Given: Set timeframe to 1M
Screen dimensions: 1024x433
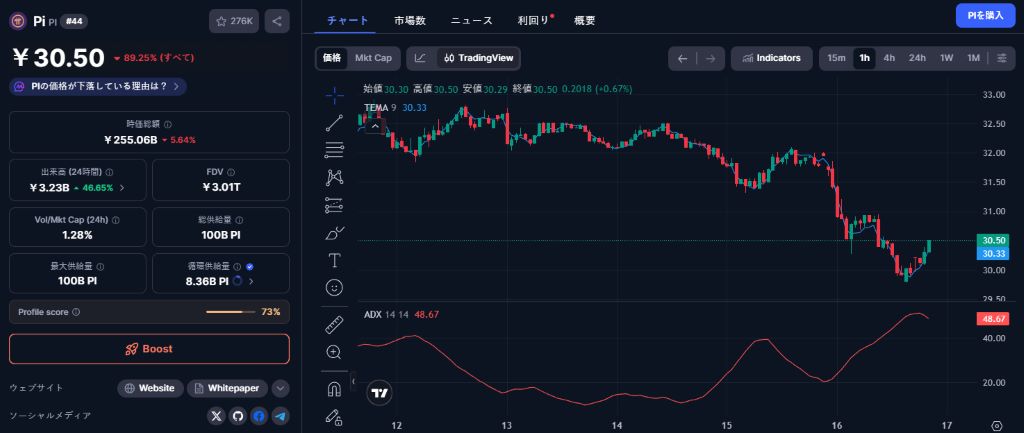Looking at the screenshot, I should 974,58.
